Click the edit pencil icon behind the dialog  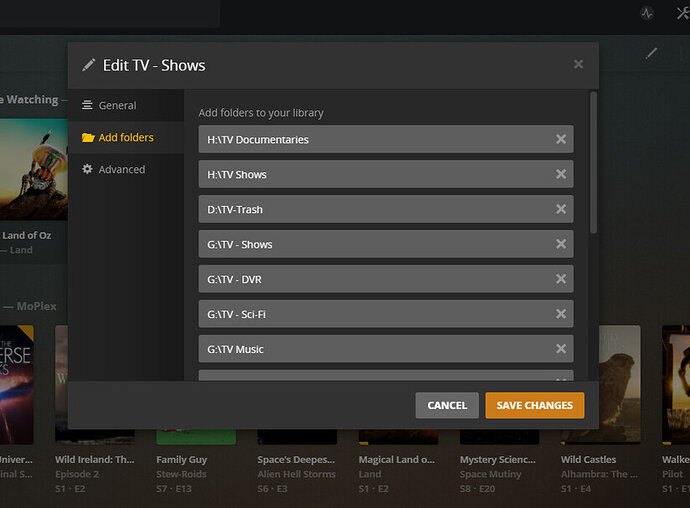[x=651, y=54]
